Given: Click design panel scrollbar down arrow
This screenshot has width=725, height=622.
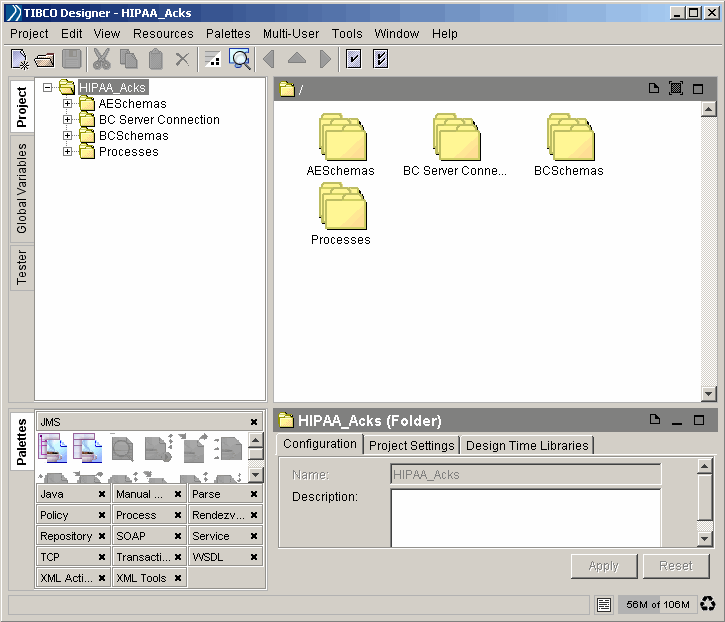Looking at the screenshot, I should tap(708, 394).
